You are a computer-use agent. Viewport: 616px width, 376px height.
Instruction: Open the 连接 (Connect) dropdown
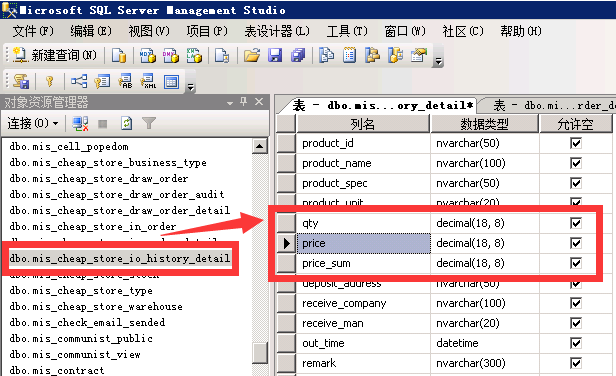pyautogui.click(x=33, y=123)
